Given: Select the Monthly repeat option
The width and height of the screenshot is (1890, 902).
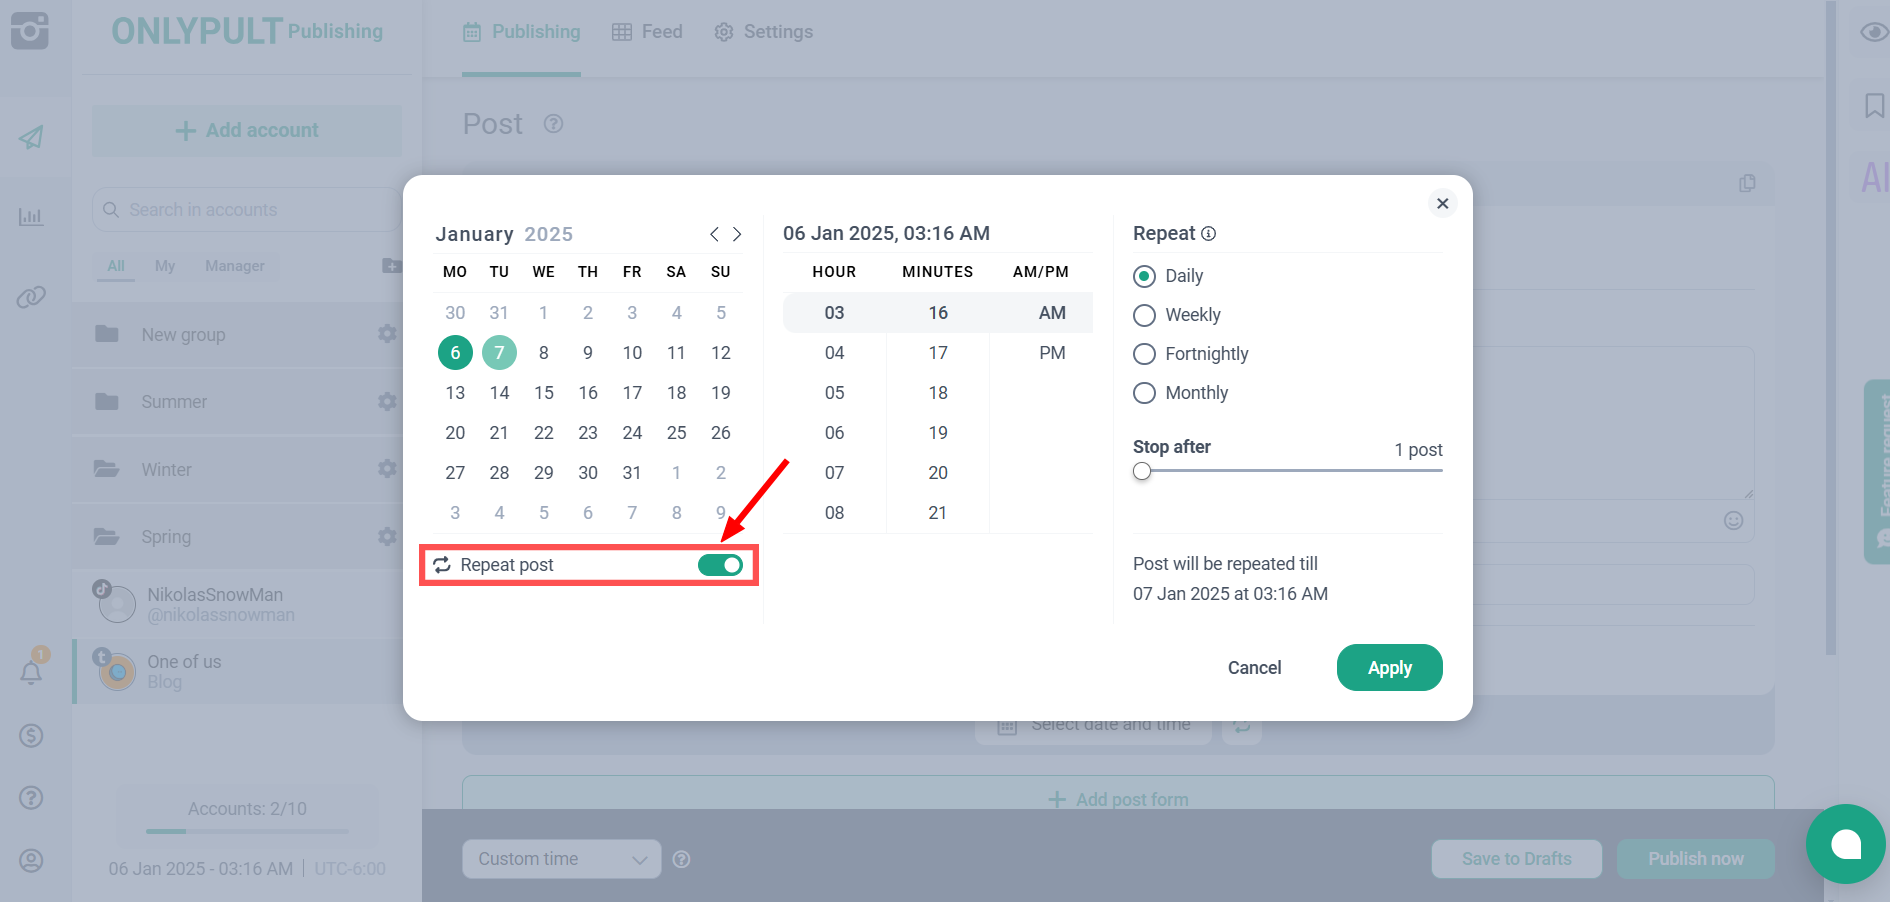Looking at the screenshot, I should 1145,393.
